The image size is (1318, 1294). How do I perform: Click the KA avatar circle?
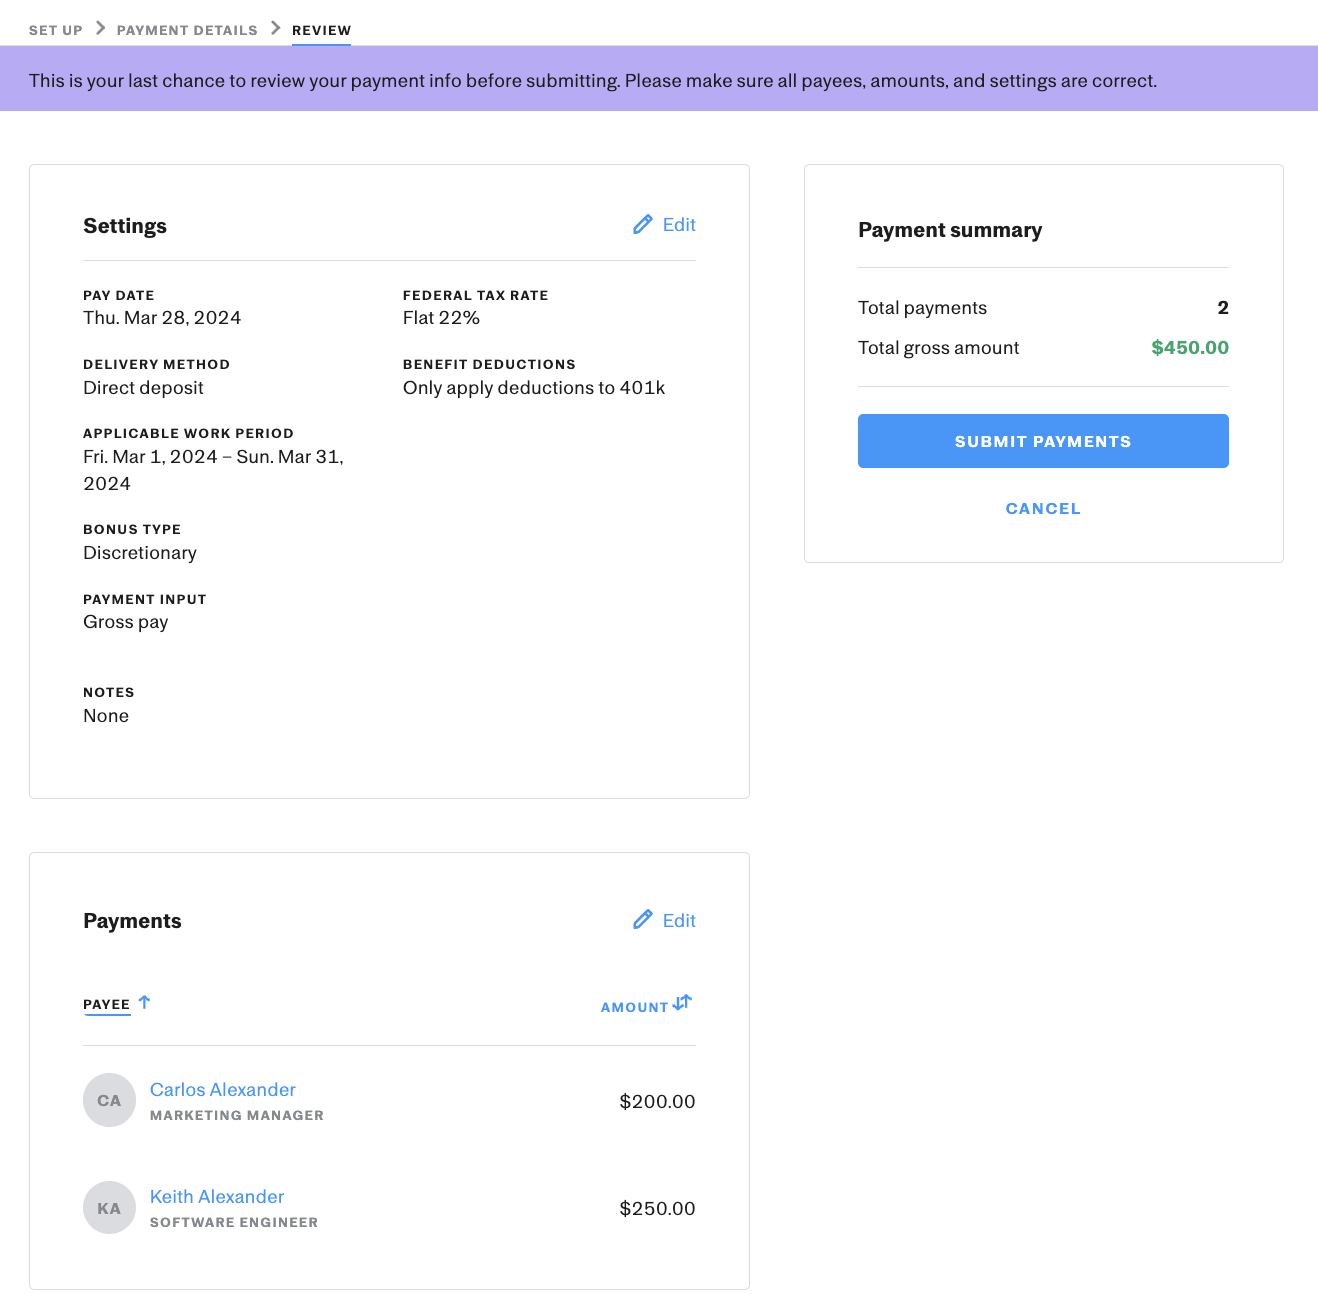point(109,1208)
